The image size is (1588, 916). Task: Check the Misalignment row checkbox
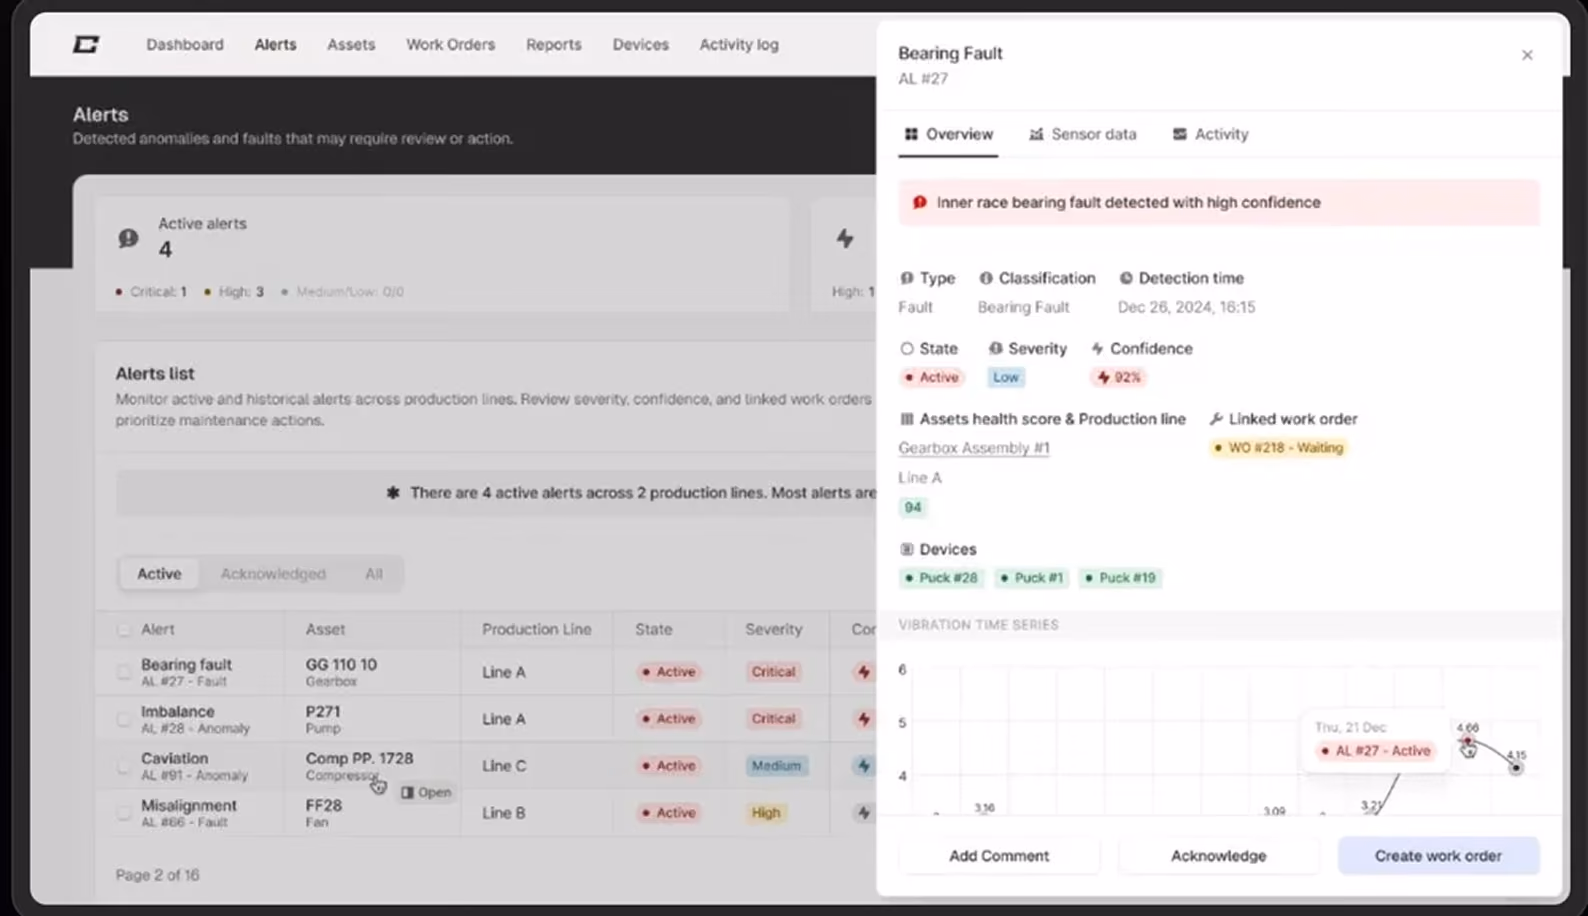(124, 813)
